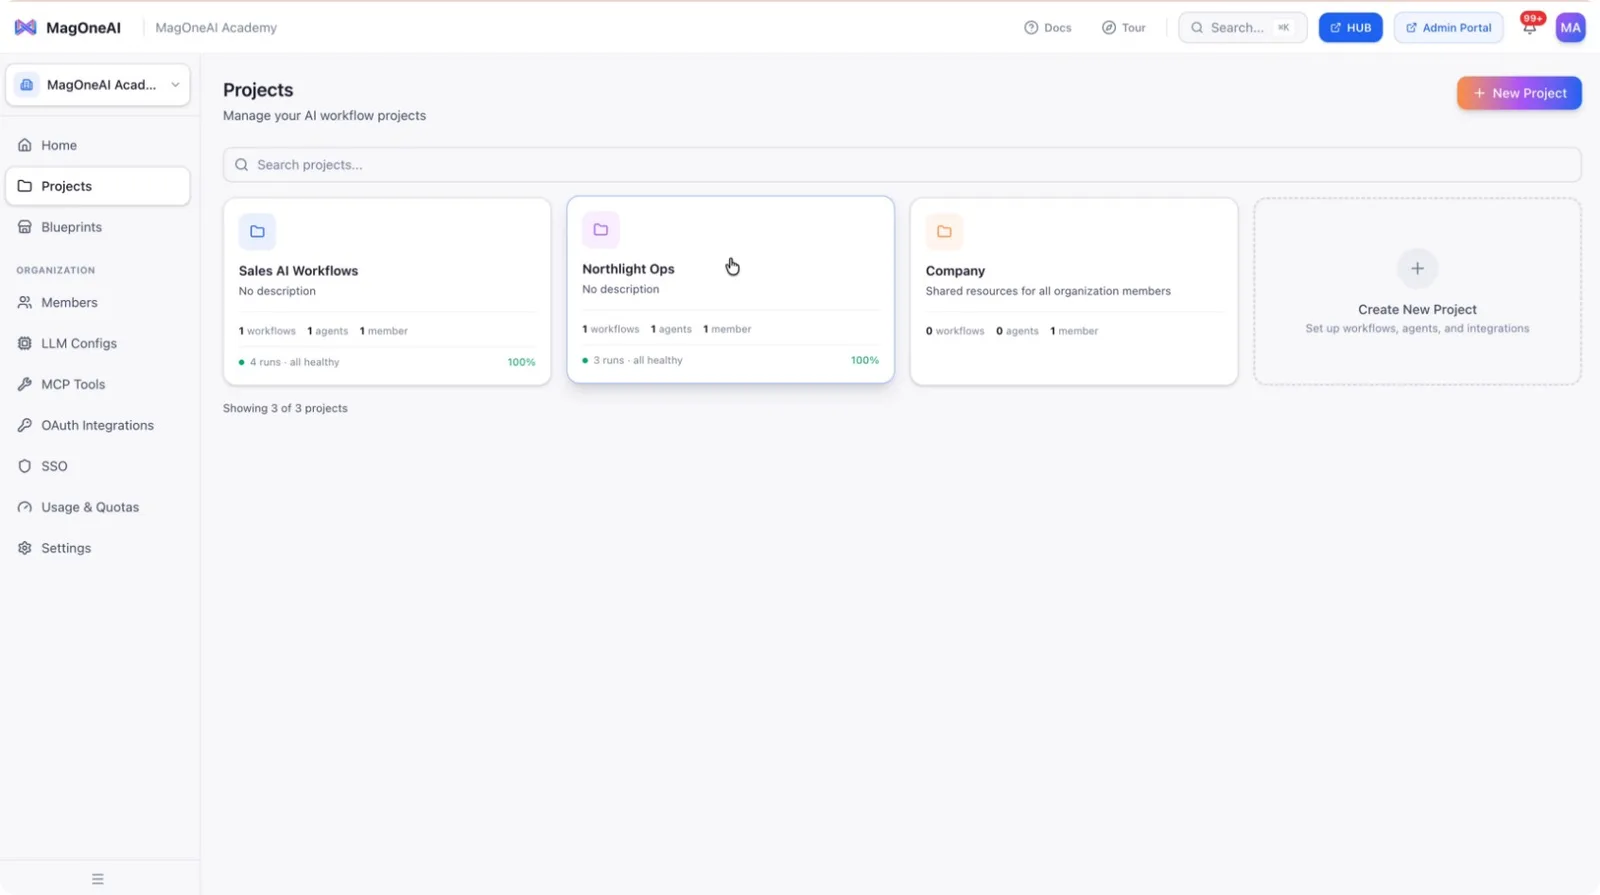
Task: Collapse sidebar using the bottom menu icon
Action: (x=98, y=879)
